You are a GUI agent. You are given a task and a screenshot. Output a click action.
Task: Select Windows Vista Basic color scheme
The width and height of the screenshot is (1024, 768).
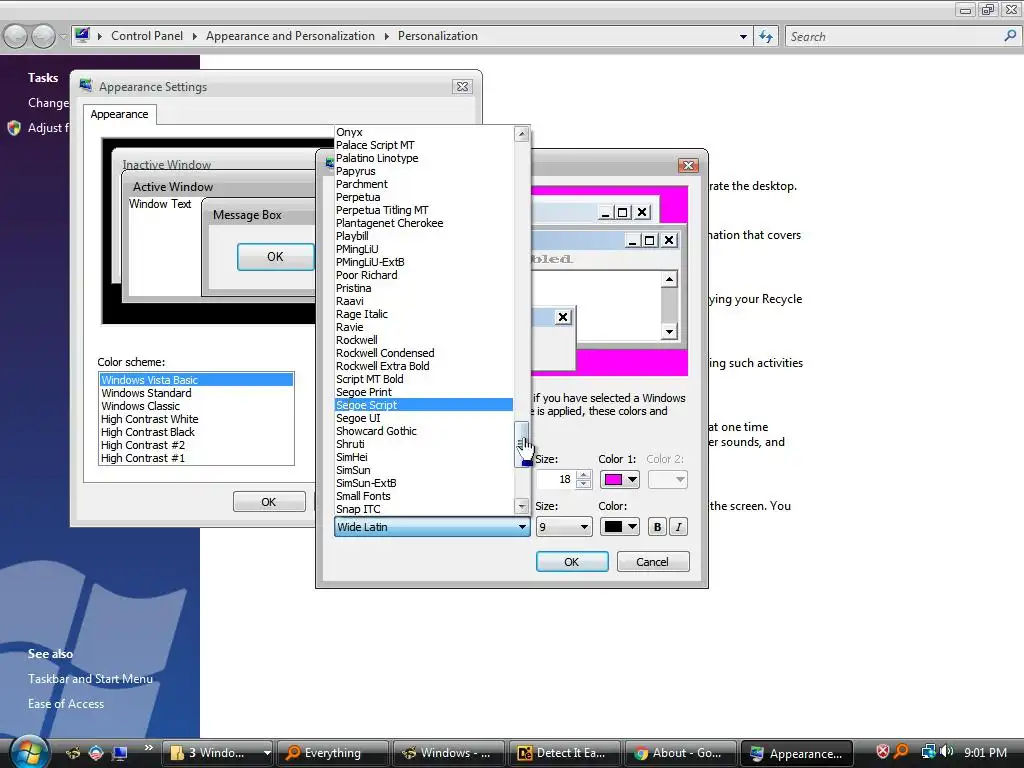point(196,380)
